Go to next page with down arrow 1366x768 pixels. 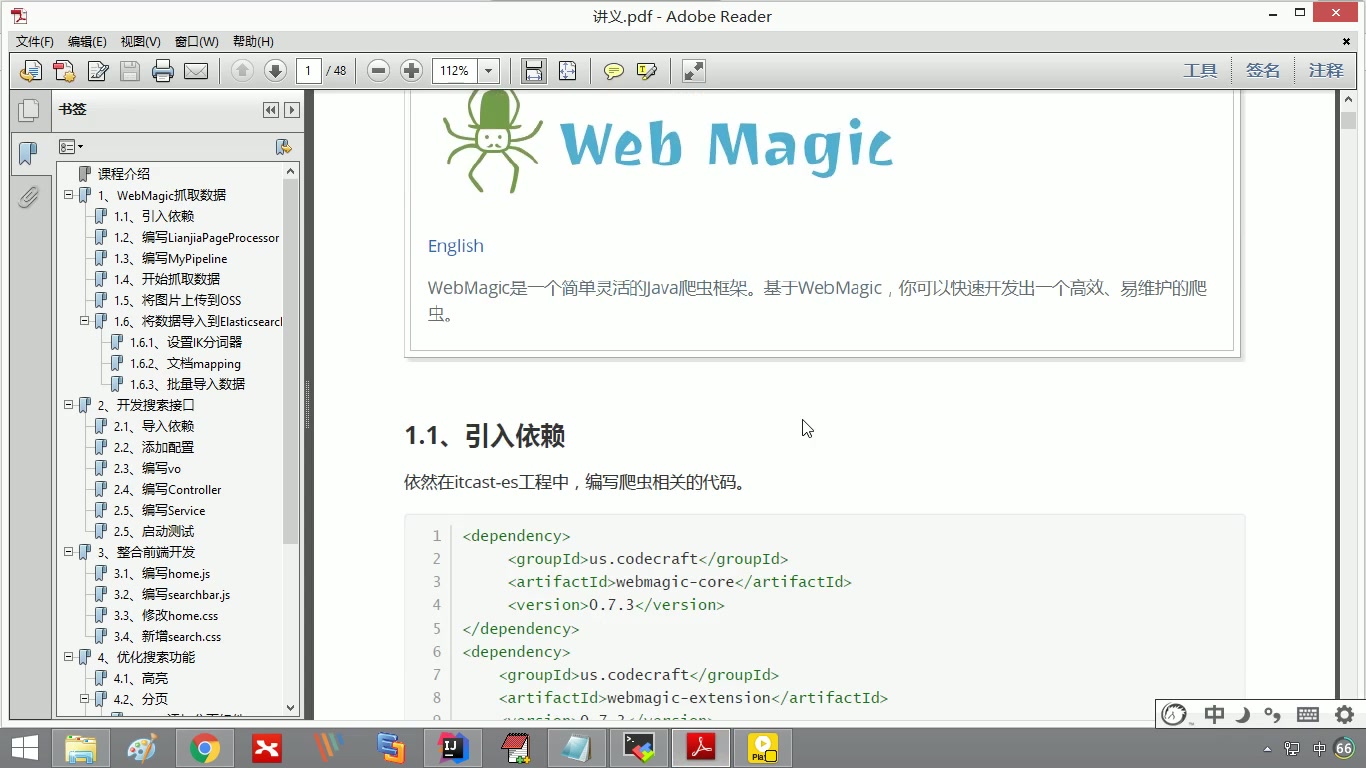275,71
